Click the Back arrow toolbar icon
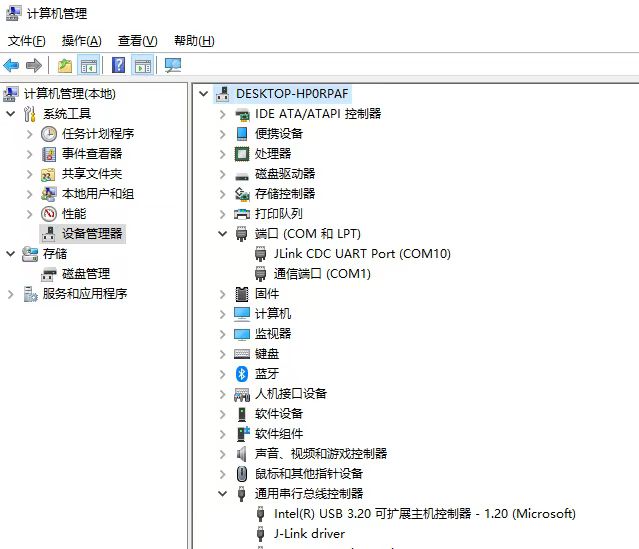 pyautogui.click(x=11, y=65)
